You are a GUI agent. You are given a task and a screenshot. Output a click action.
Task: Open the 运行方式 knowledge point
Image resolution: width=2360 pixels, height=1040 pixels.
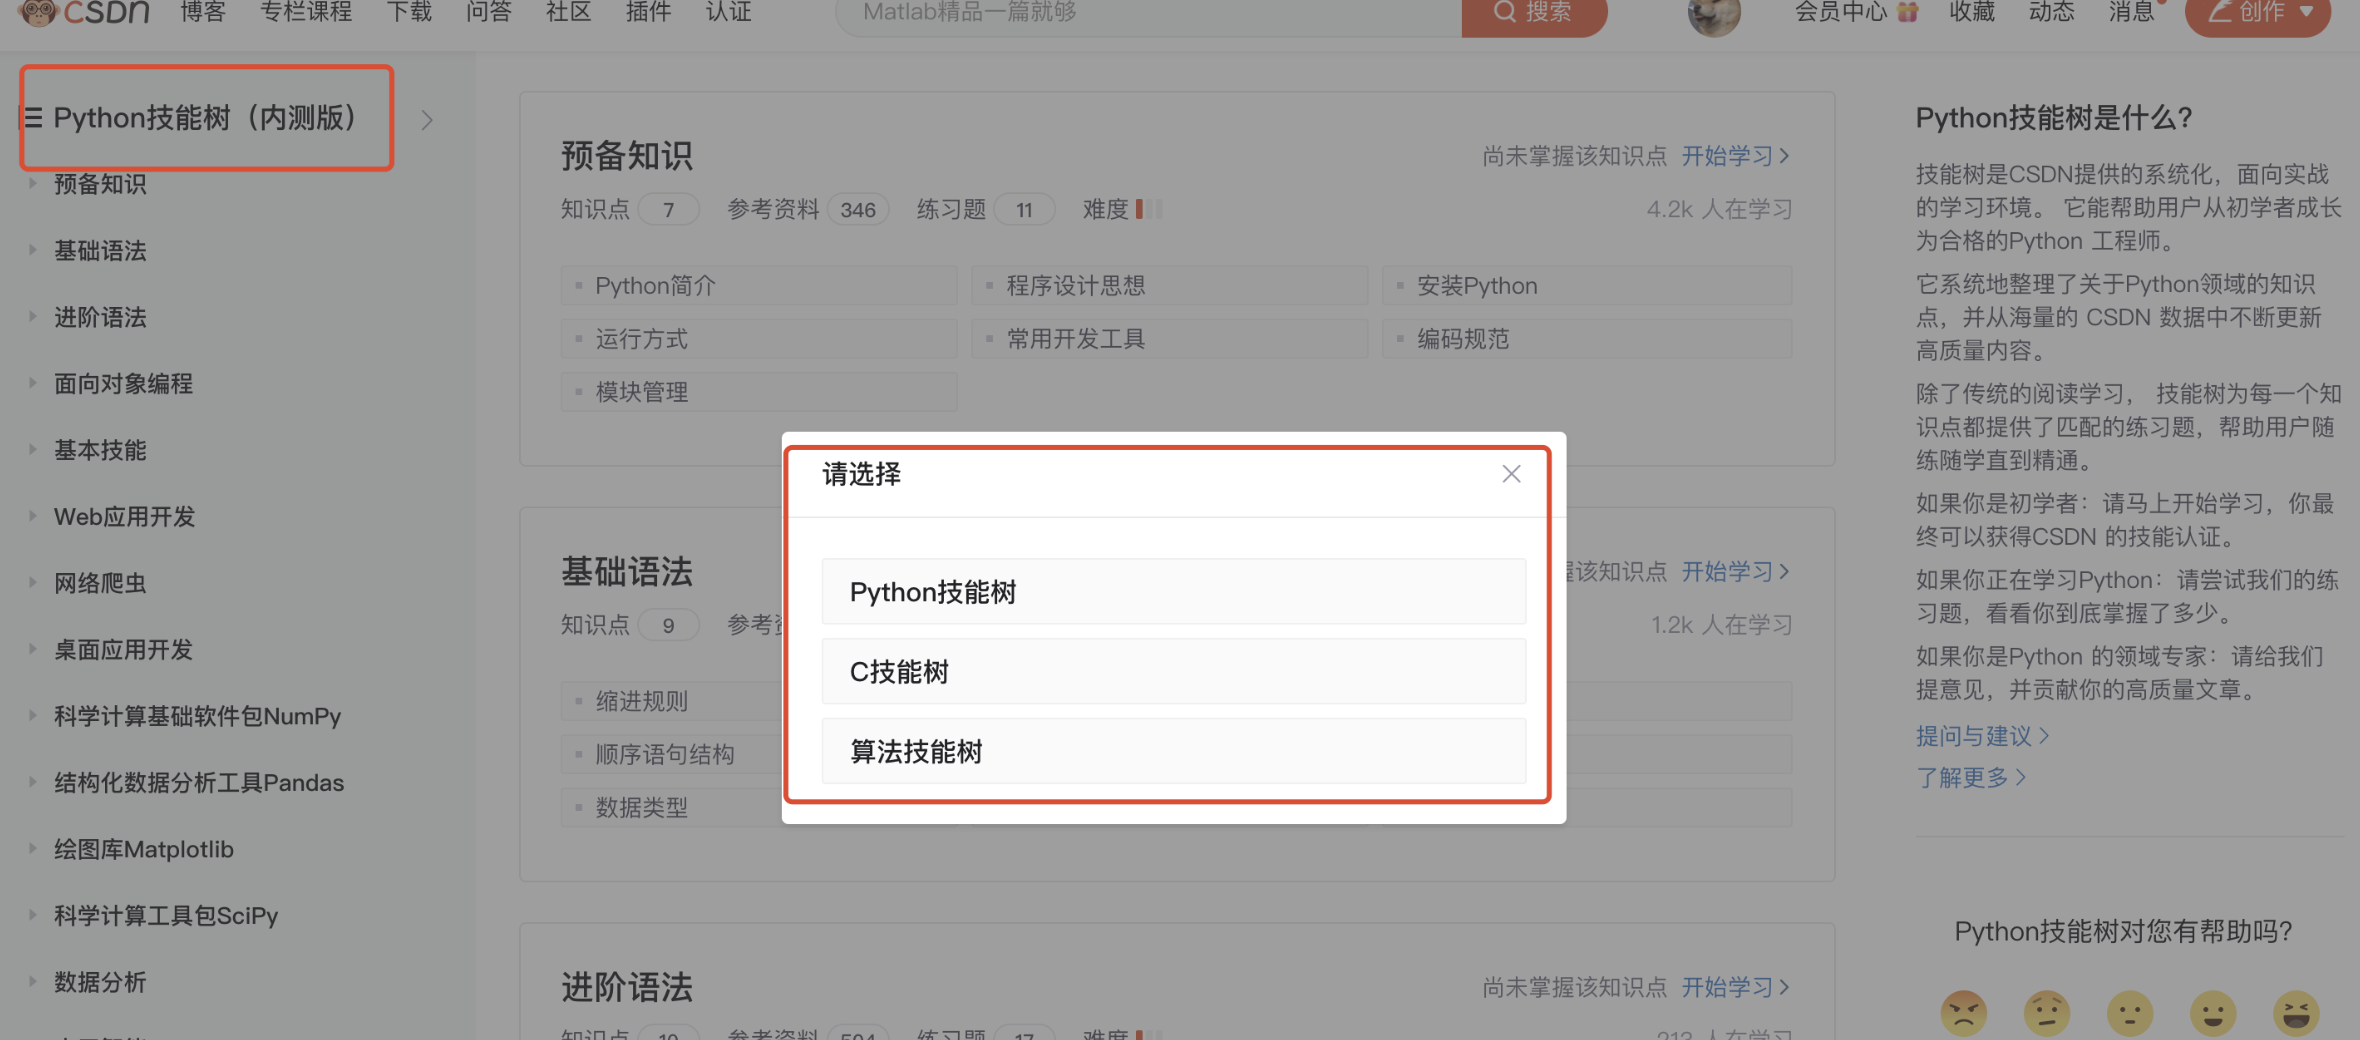759,339
